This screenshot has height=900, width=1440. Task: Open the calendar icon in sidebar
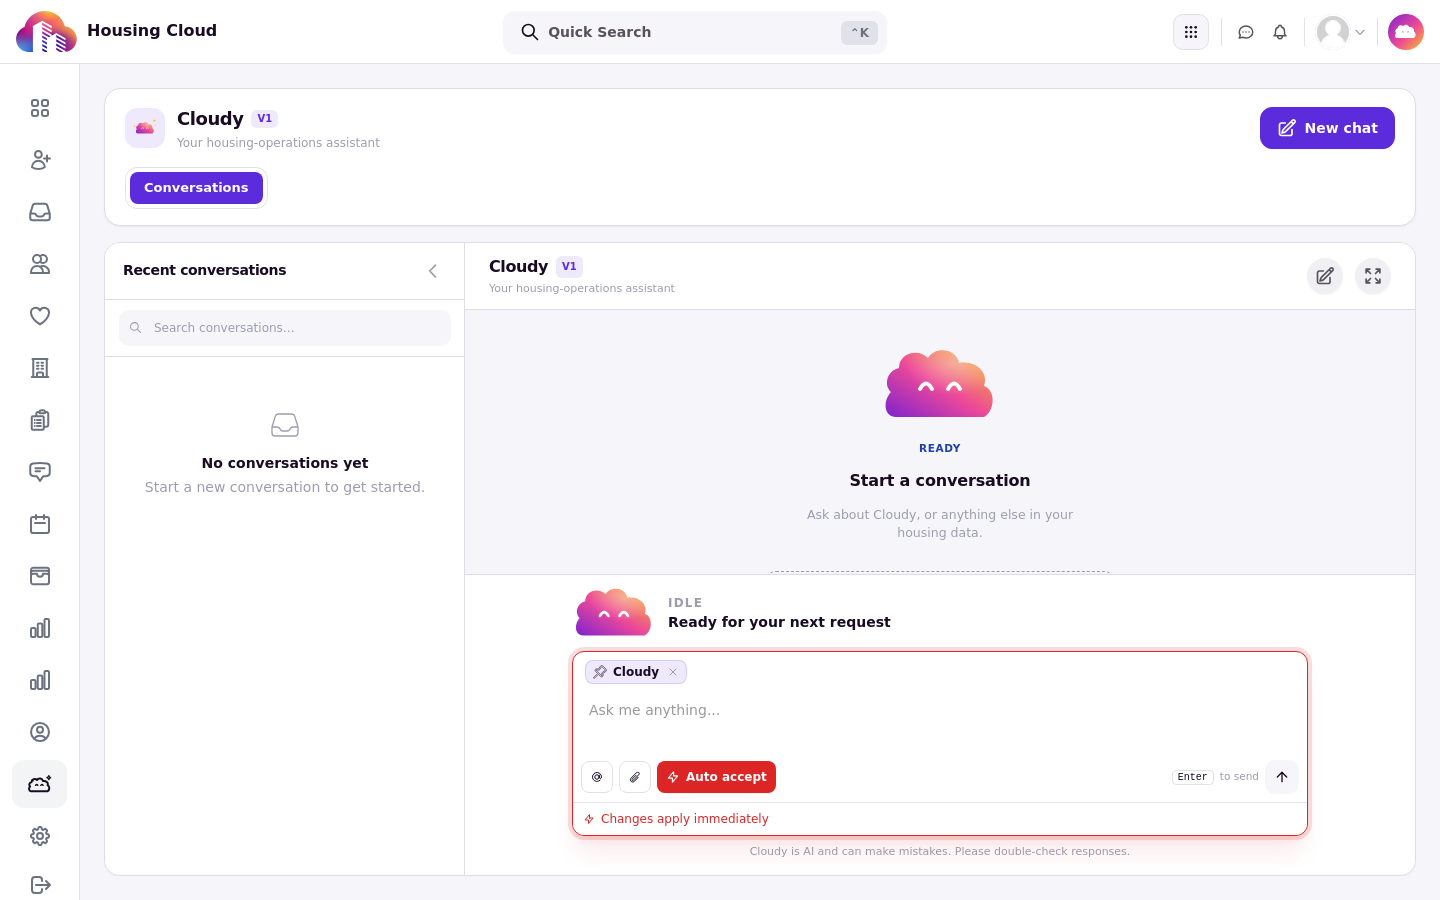(x=40, y=524)
